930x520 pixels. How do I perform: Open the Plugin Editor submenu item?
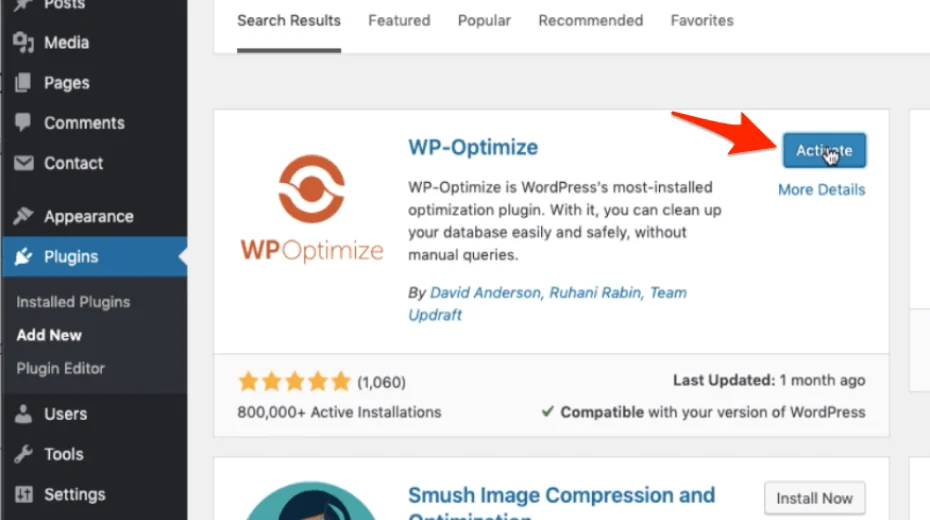click(x=60, y=368)
